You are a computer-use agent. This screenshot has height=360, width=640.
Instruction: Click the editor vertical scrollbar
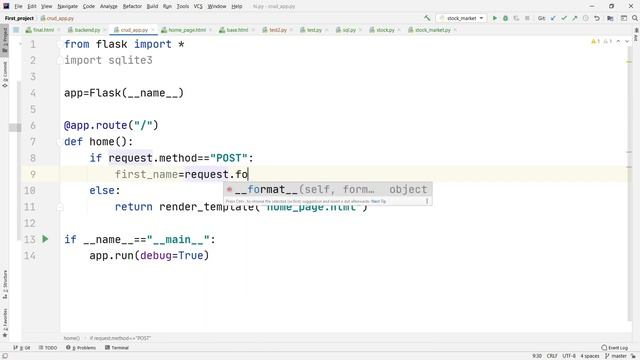tap(629, 184)
